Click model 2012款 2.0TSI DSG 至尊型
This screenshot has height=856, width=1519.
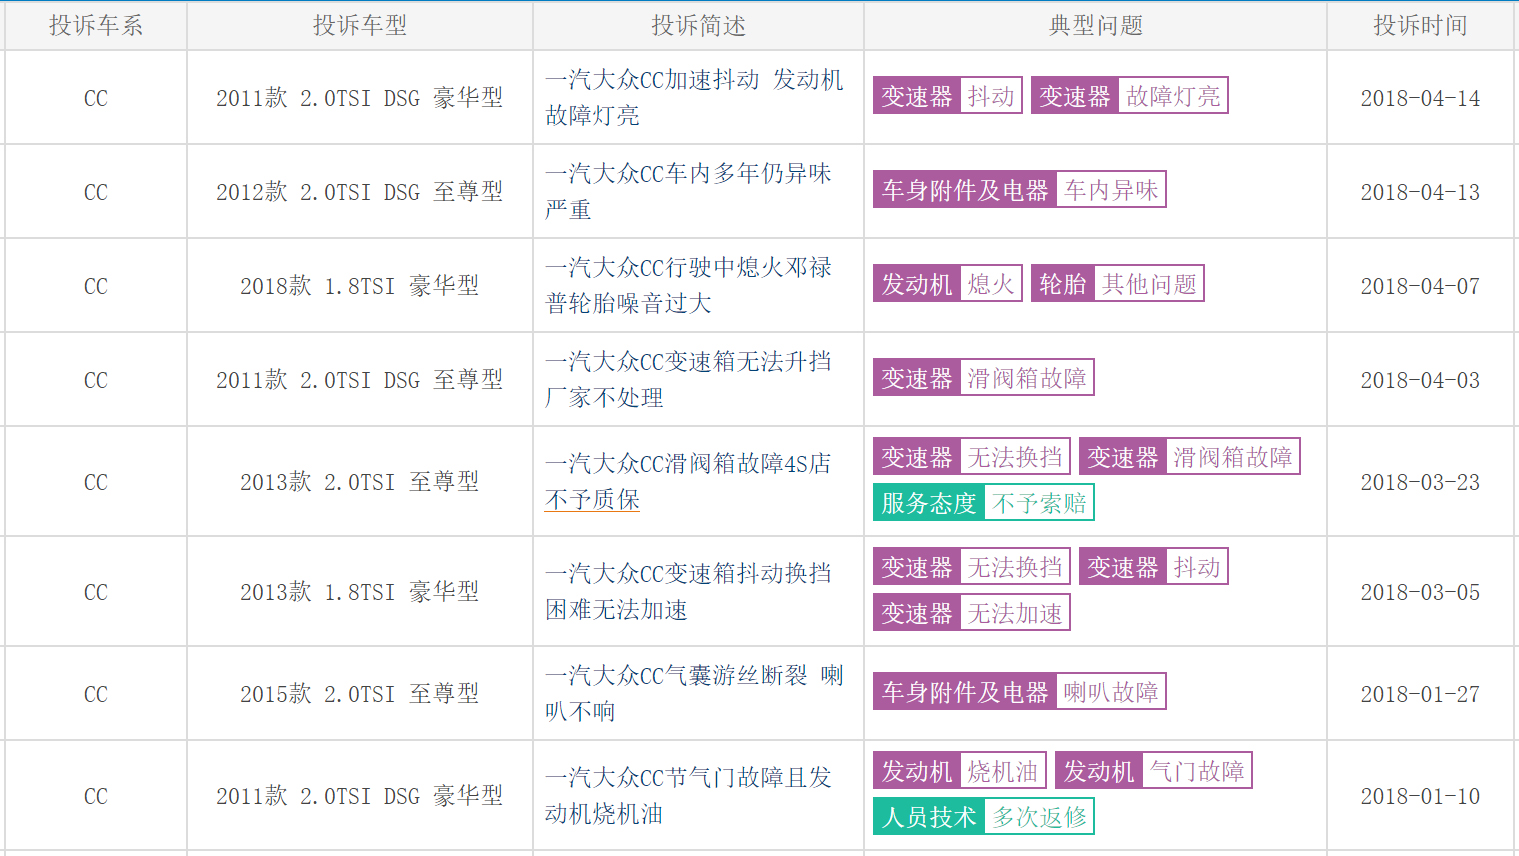pos(360,192)
